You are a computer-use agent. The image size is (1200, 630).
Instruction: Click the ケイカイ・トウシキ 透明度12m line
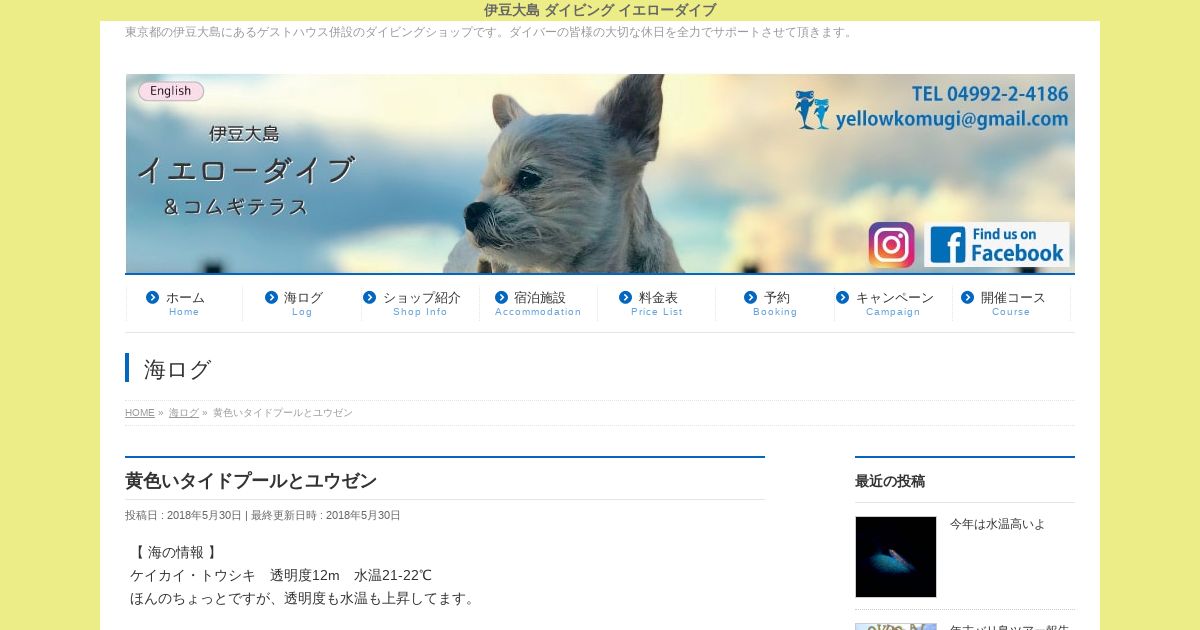[281, 575]
